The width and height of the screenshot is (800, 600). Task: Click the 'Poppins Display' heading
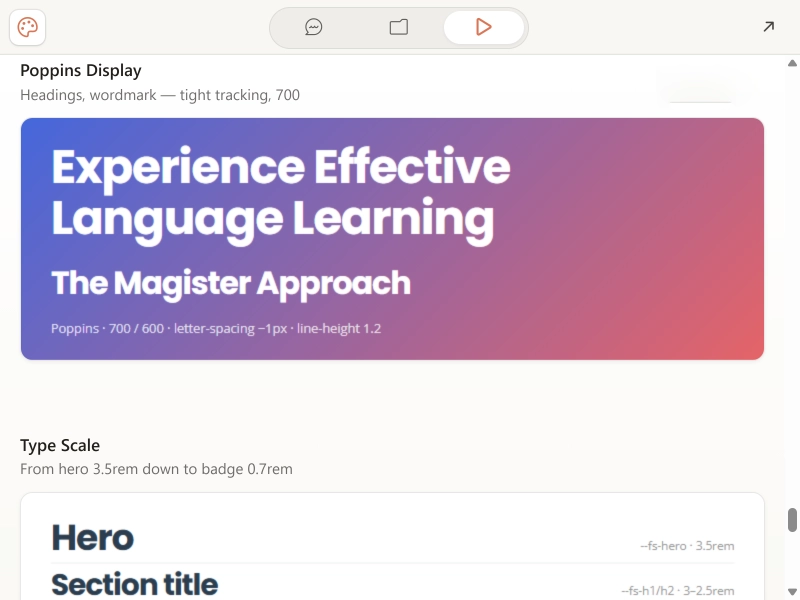point(81,70)
